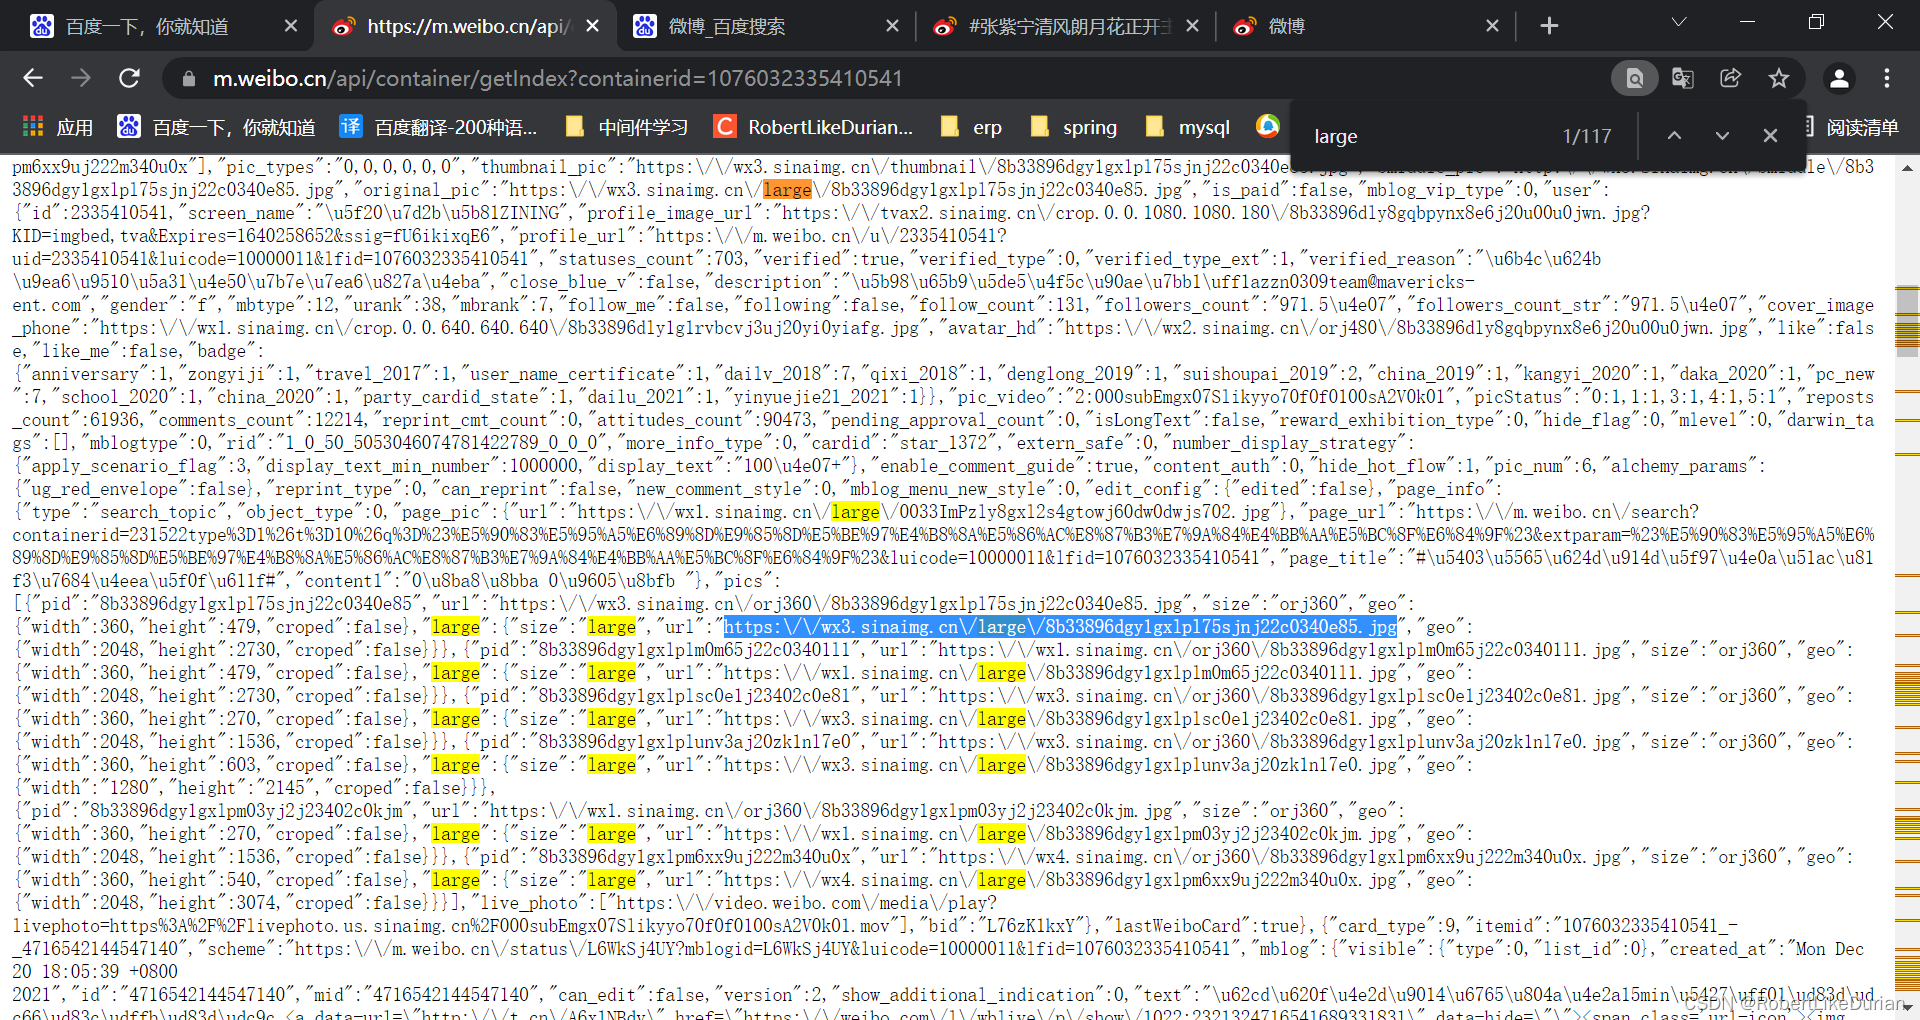Close the last 微博 tab
Screen dimensions: 1920x1020
click(1492, 26)
